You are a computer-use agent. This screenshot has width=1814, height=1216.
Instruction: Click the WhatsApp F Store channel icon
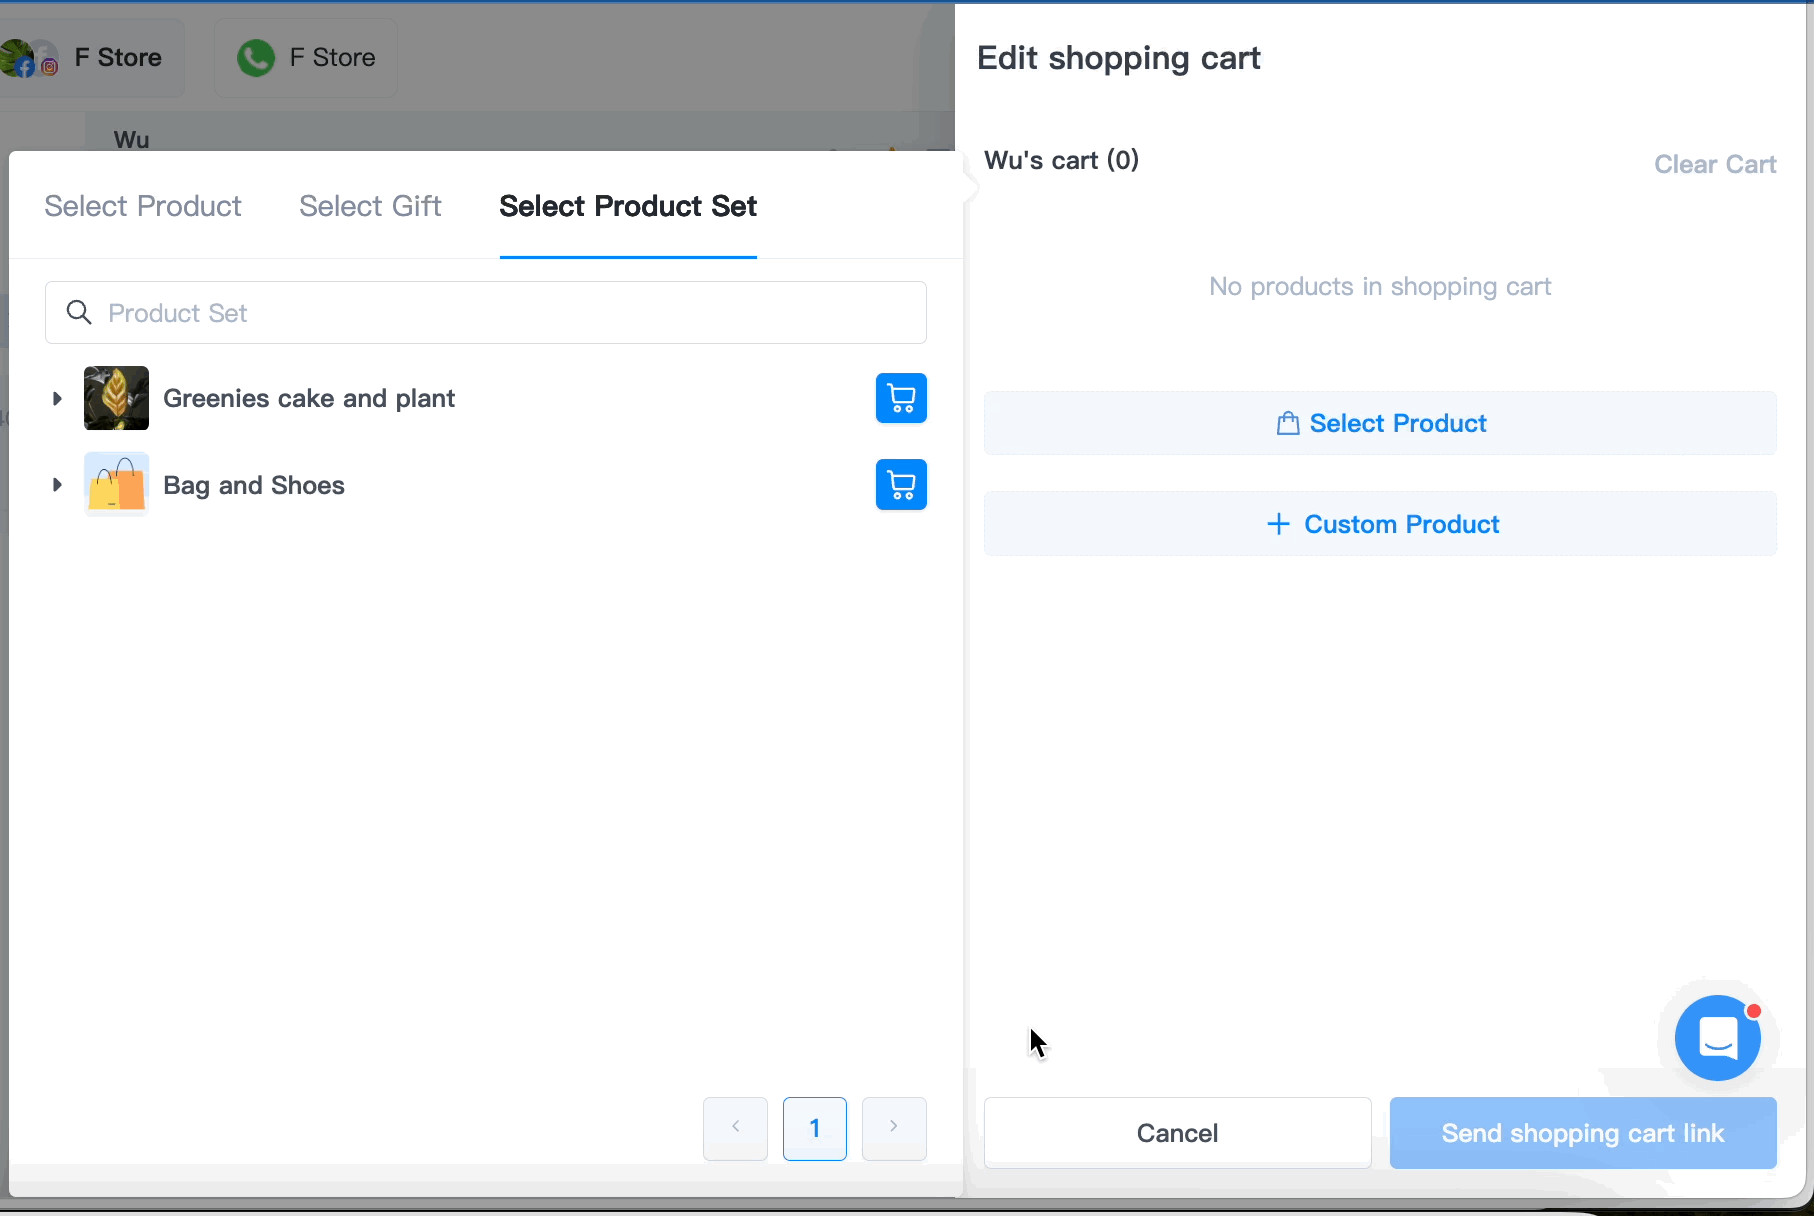pyautogui.click(x=256, y=58)
